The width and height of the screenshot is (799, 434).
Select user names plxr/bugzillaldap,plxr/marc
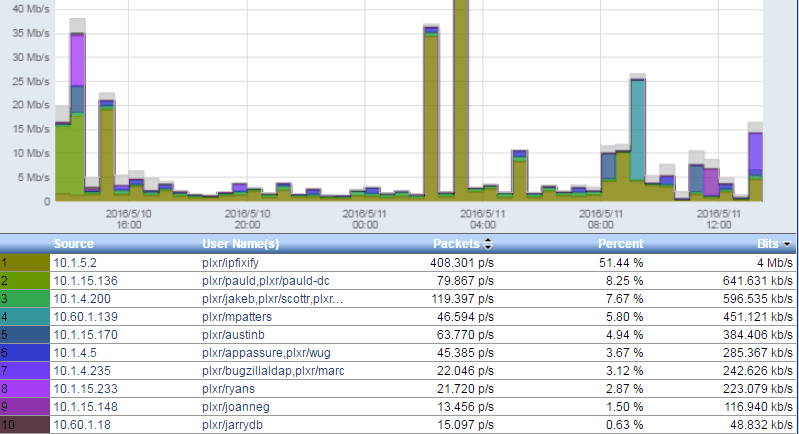[x=273, y=371]
